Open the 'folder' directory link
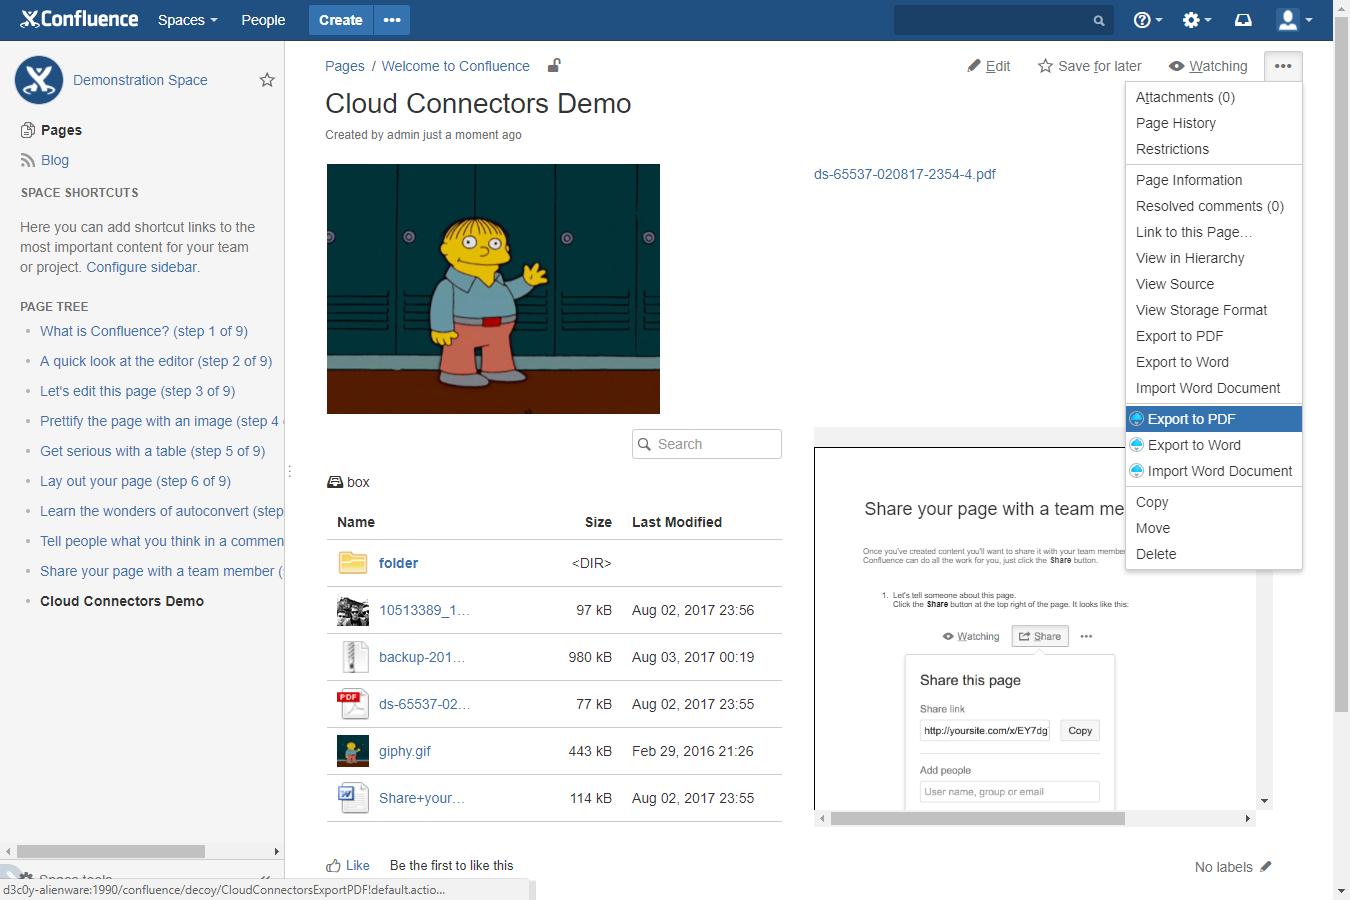The width and height of the screenshot is (1350, 900). coord(398,563)
